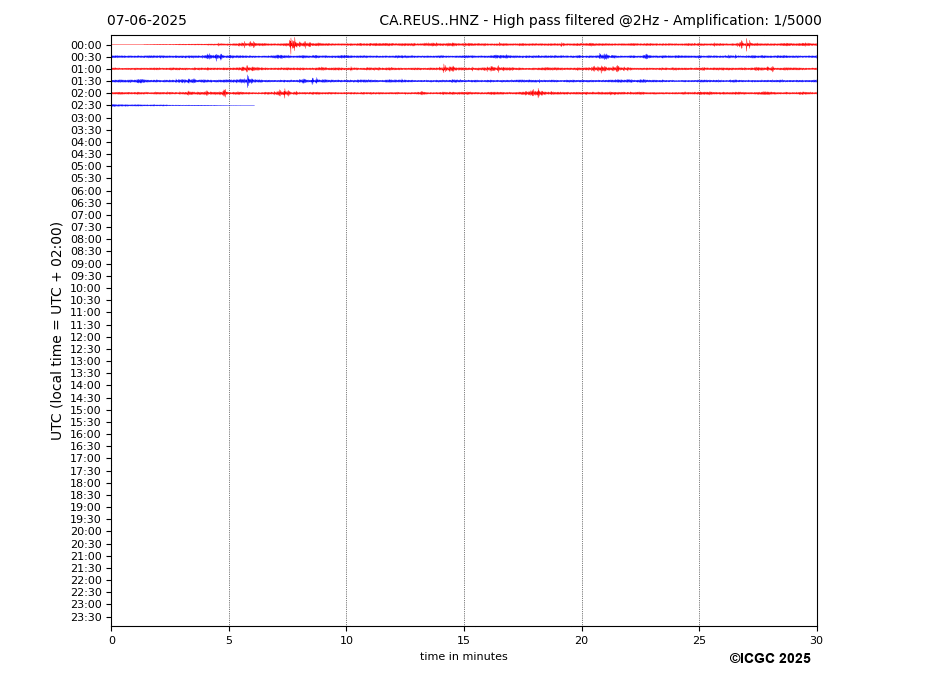Click the 23:30 time row label
Screen dimensions: 927x696
point(86,617)
